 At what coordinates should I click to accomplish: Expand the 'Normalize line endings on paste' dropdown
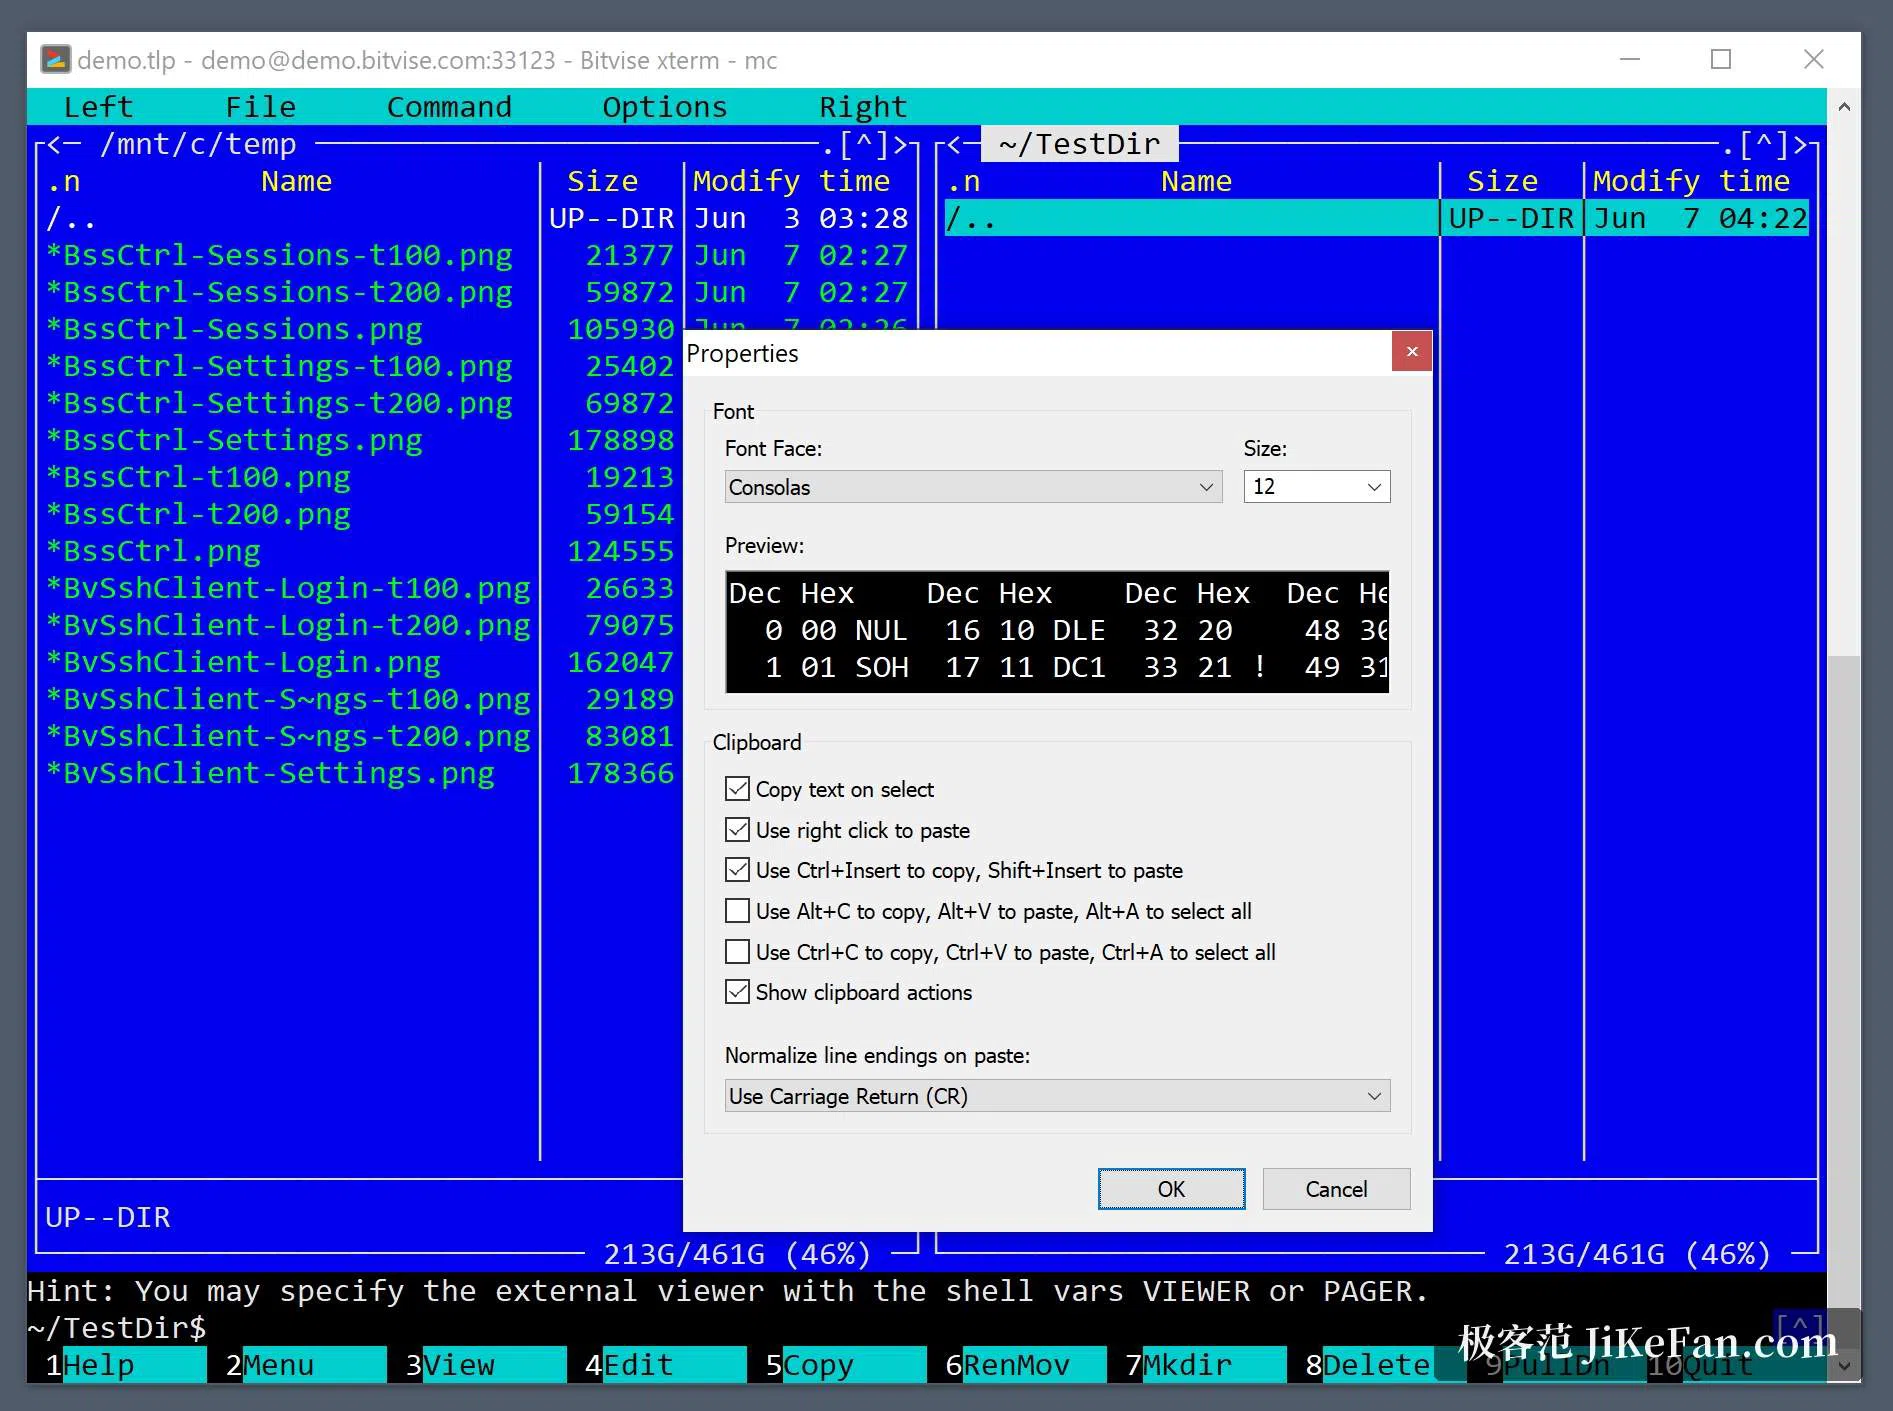click(x=1057, y=1096)
